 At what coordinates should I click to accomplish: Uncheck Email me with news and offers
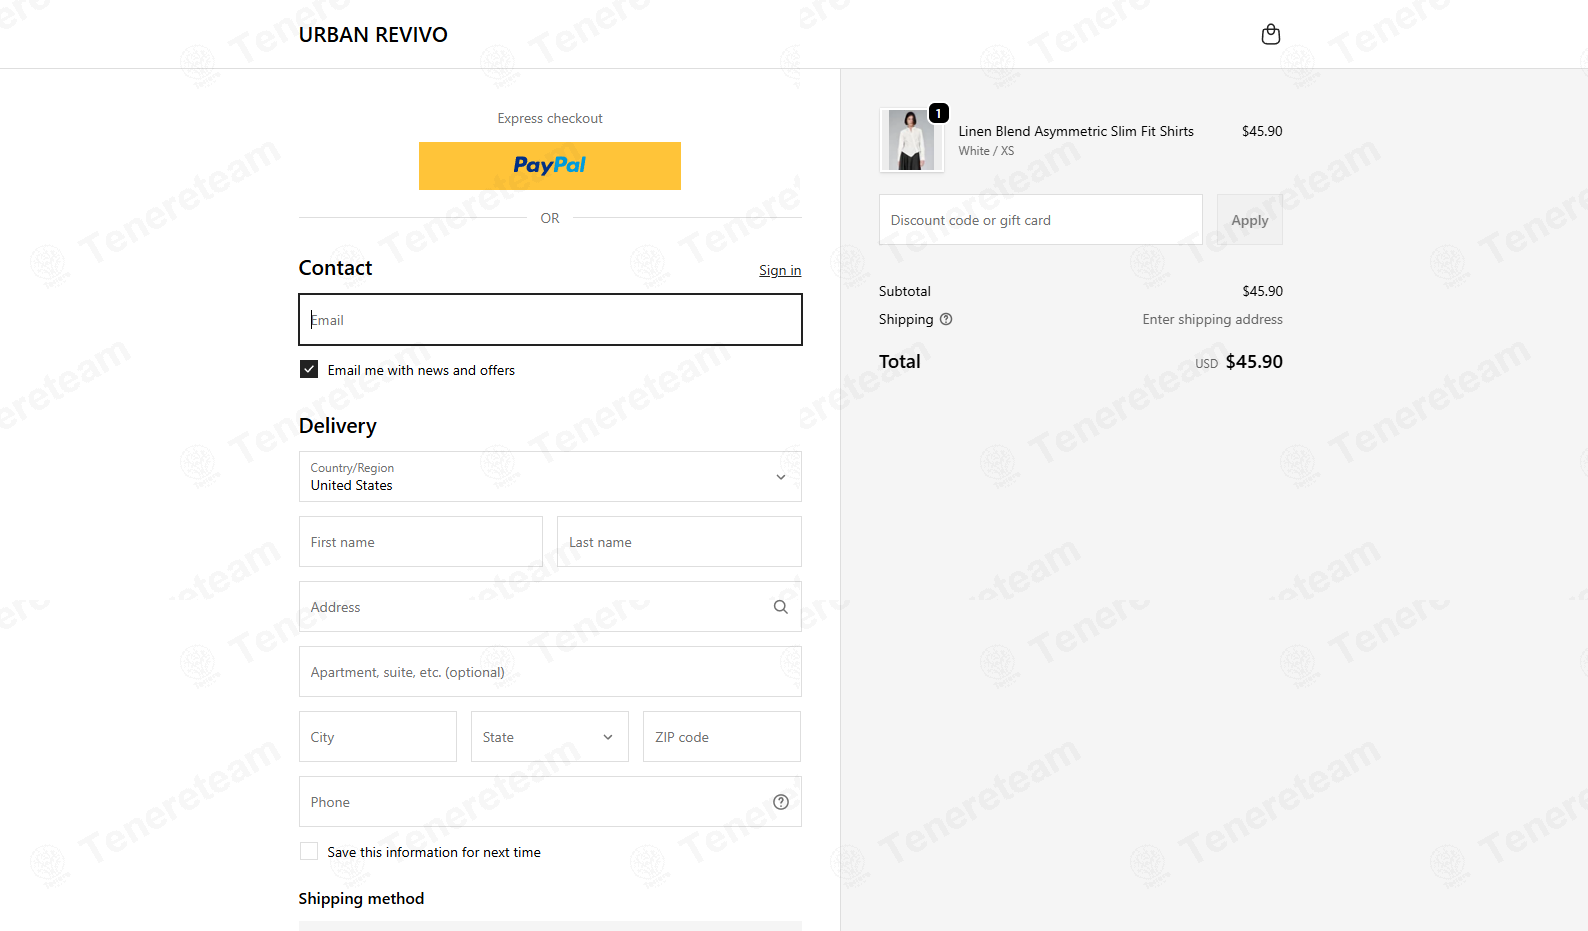pyautogui.click(x=309, y=369)
